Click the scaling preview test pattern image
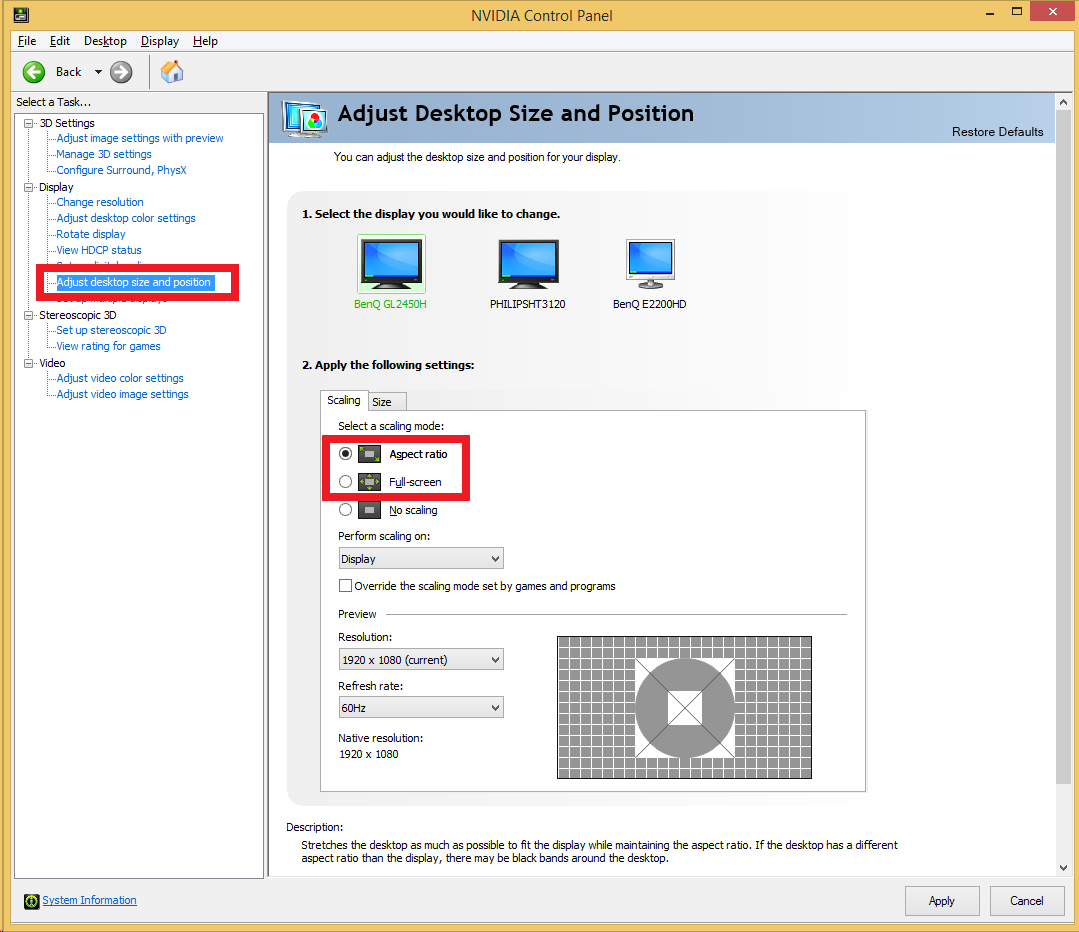Screen dimensions: 1079x932 [684, 708]
